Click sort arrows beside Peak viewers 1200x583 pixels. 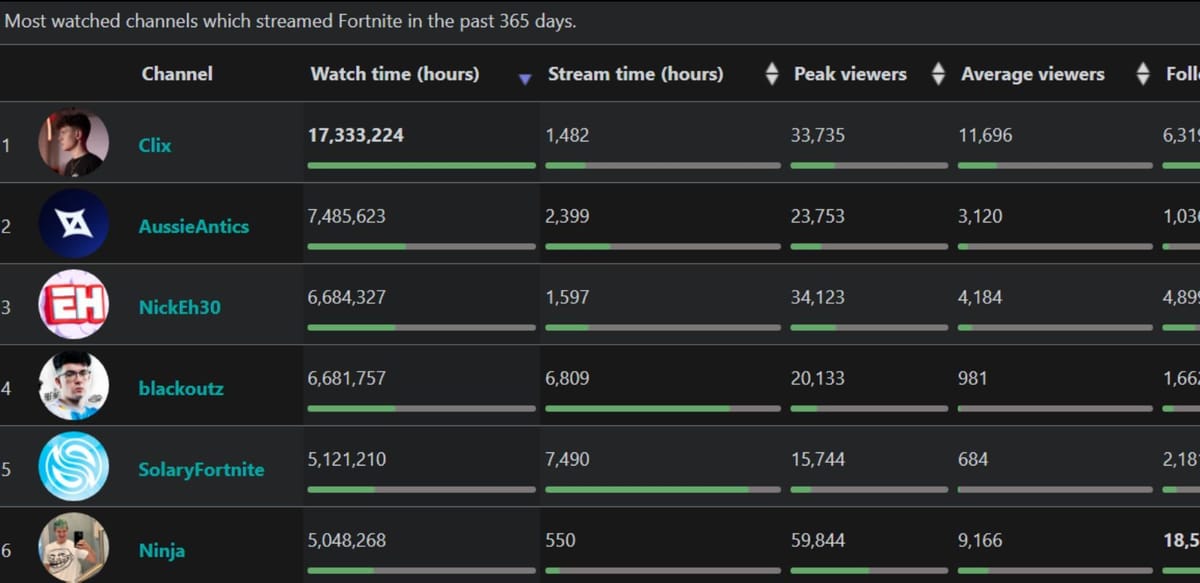[x=938, y=74]
